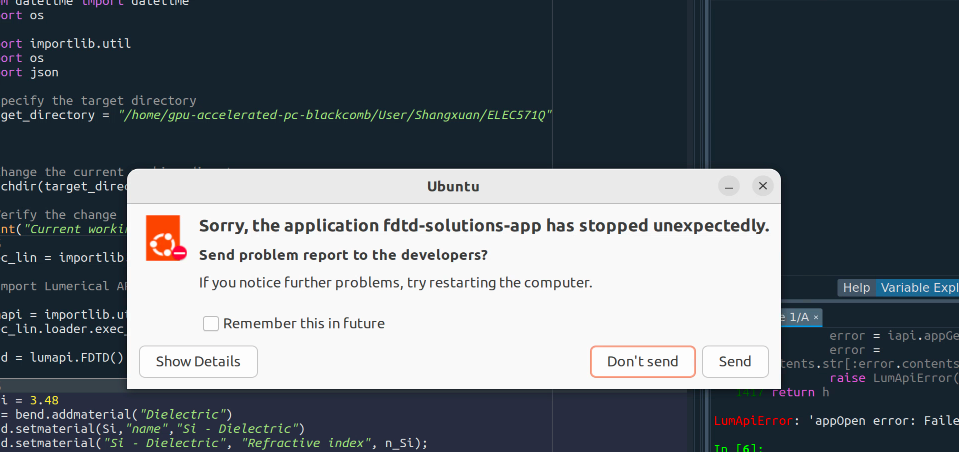Click the target_directory path string

click(335, 115)
